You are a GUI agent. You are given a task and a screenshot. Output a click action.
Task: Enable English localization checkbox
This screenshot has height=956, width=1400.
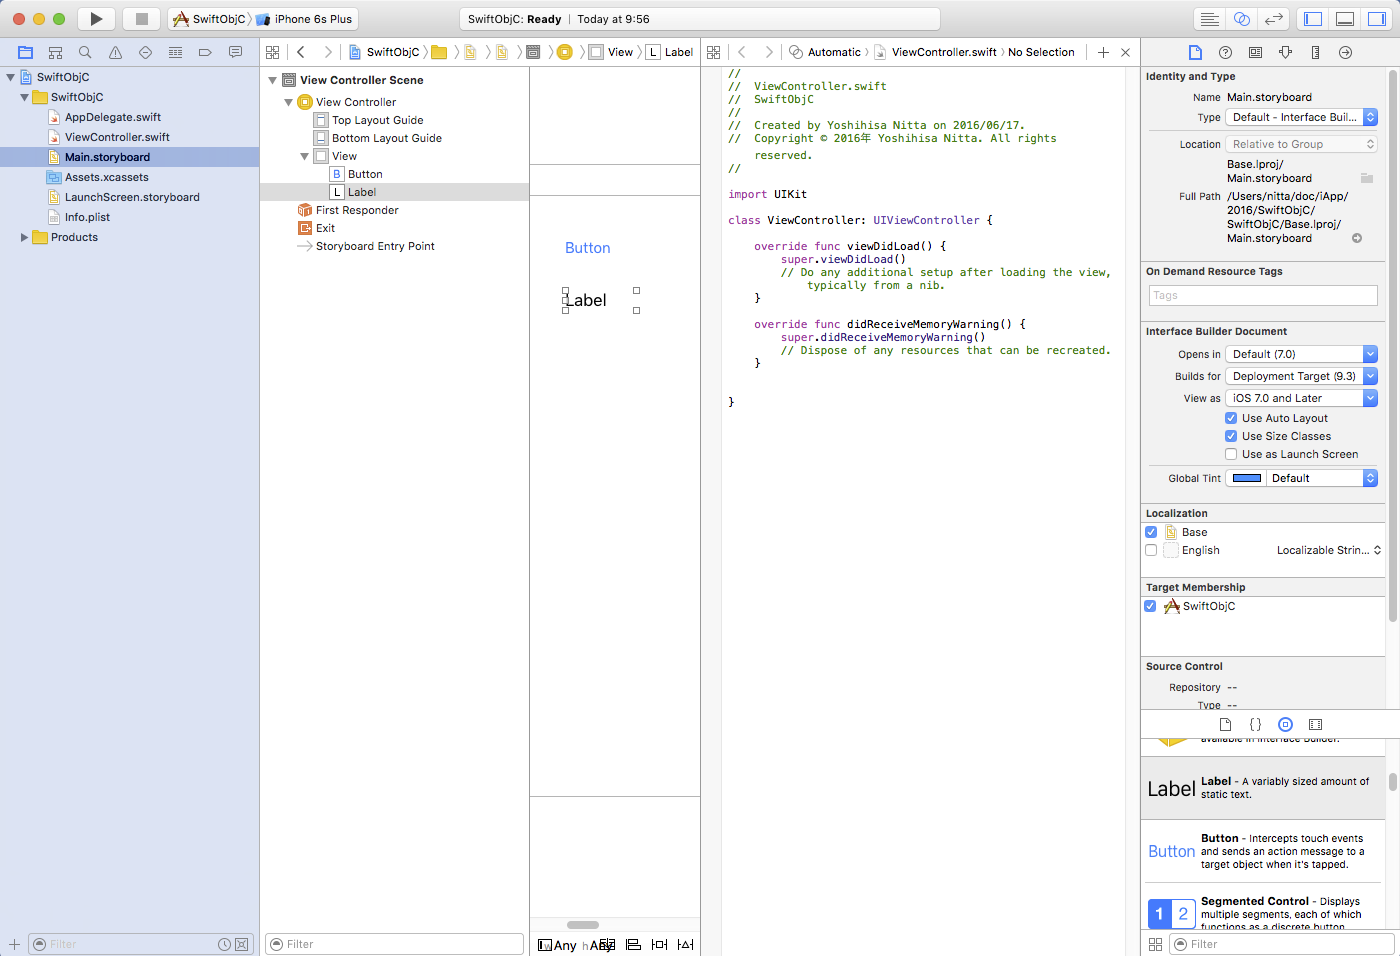click(x=1151, y=550)
